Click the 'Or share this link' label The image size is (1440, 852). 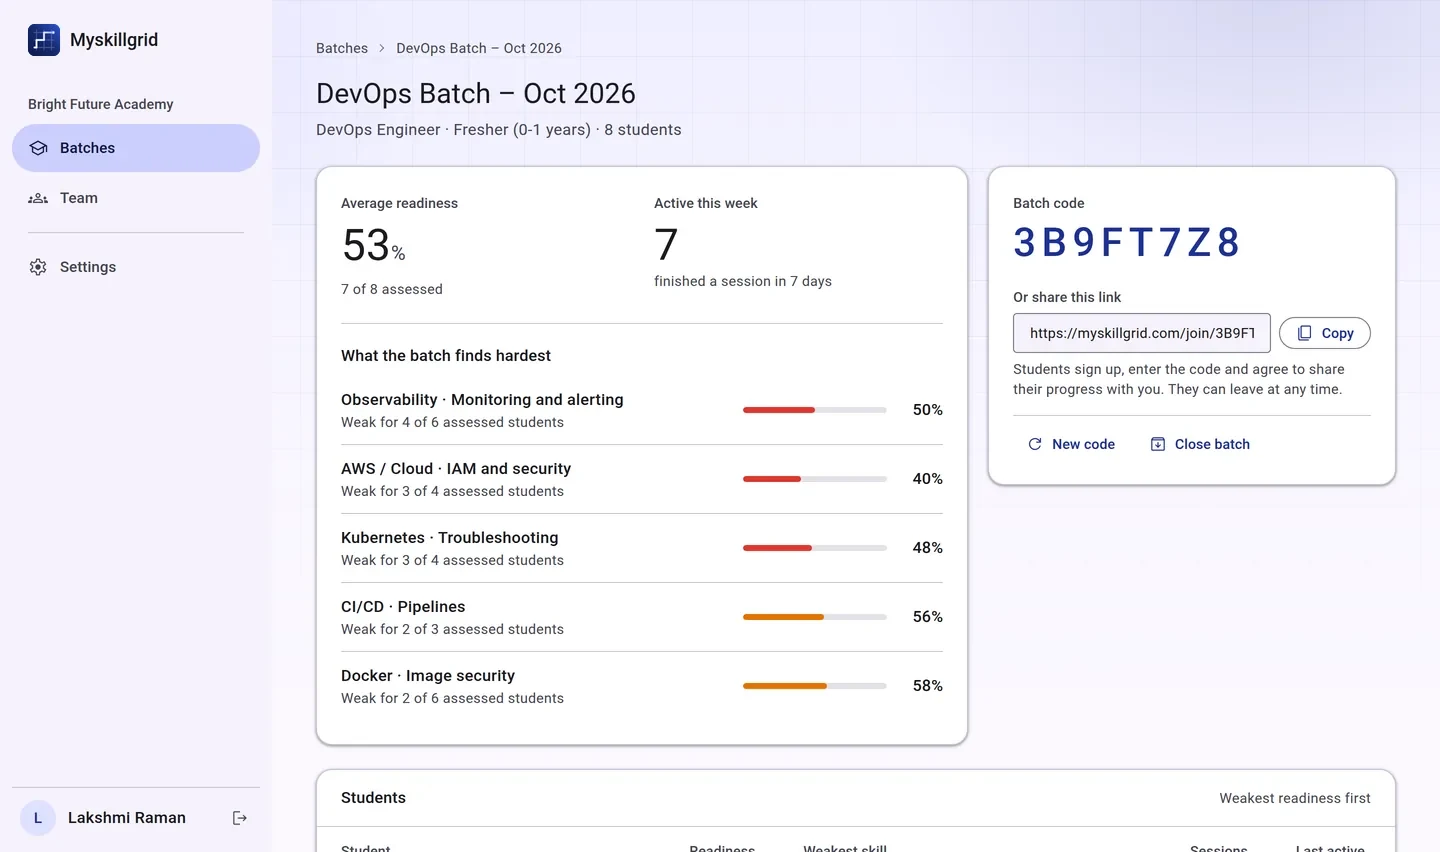[1067, 297]
